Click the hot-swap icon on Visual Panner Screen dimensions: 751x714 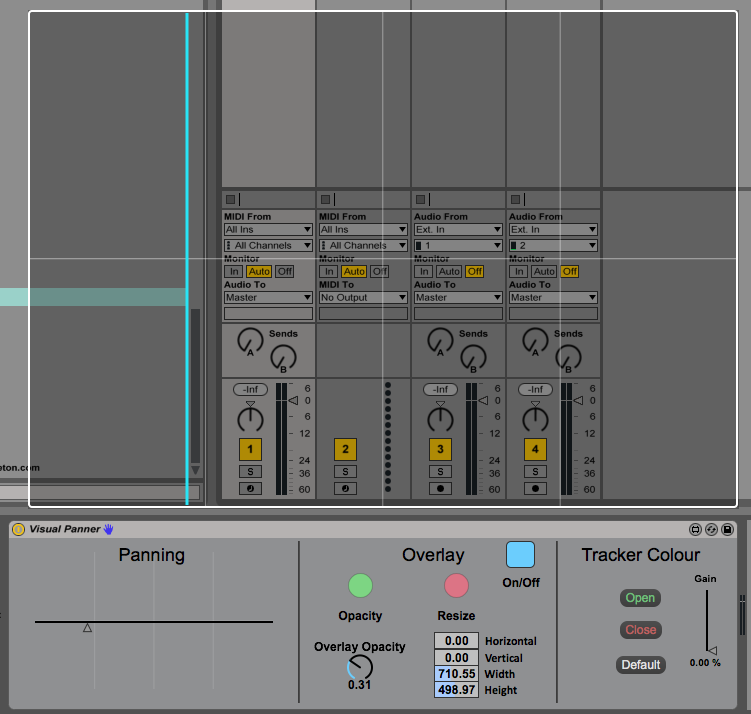click(711, 529)
